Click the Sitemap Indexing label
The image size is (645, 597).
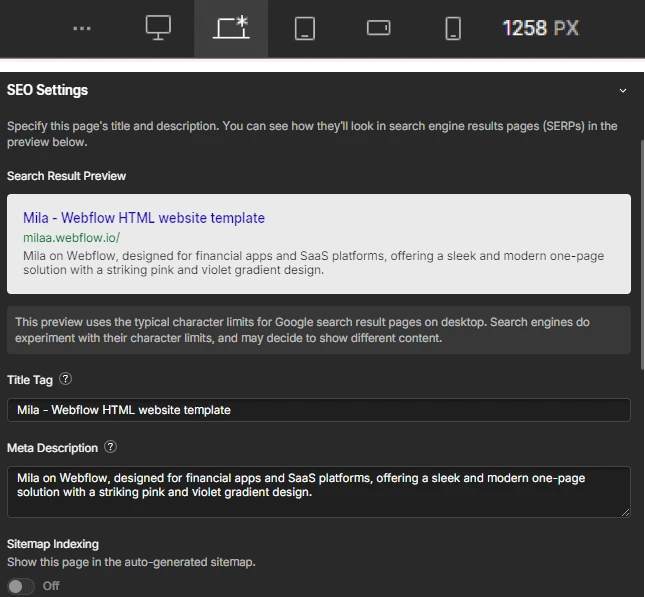point(53,544)
